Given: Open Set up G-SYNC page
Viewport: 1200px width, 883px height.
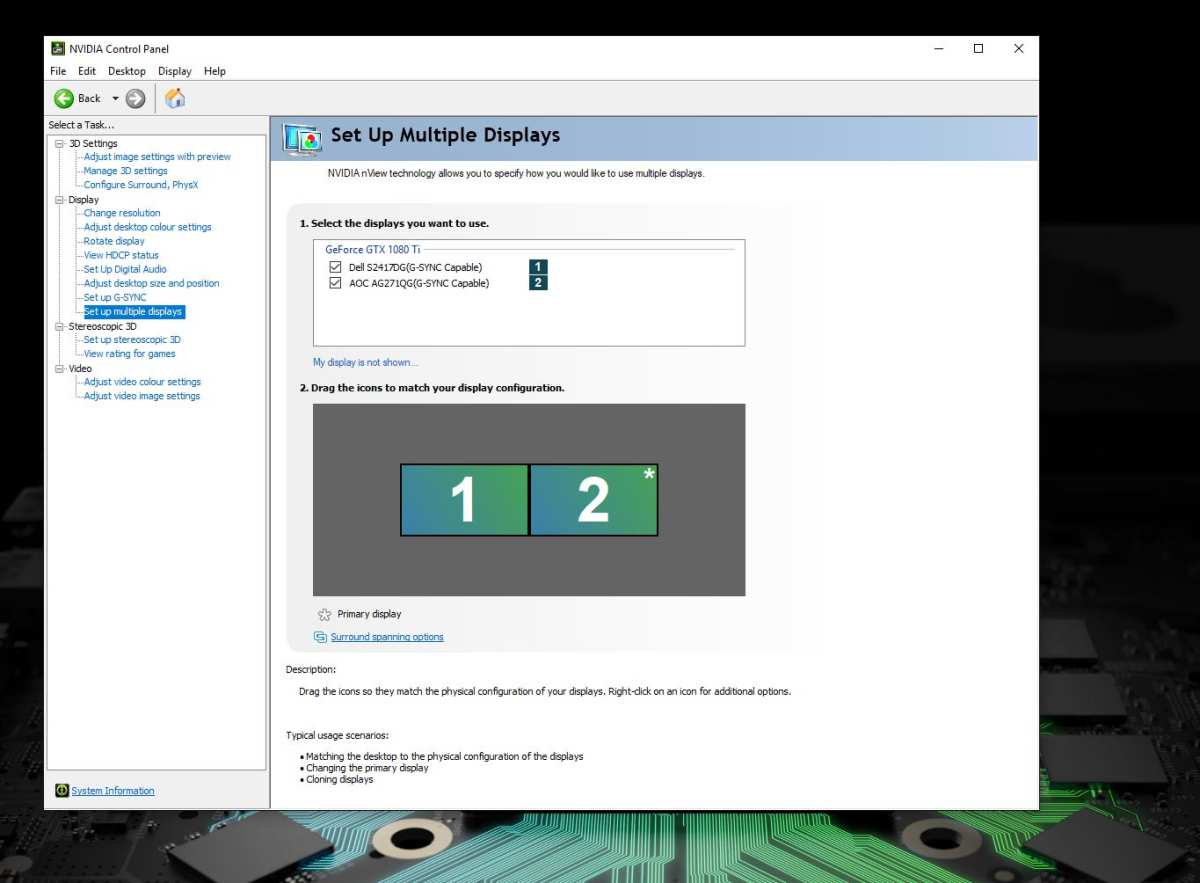Looking at the screenshot, I should (115, 297).
